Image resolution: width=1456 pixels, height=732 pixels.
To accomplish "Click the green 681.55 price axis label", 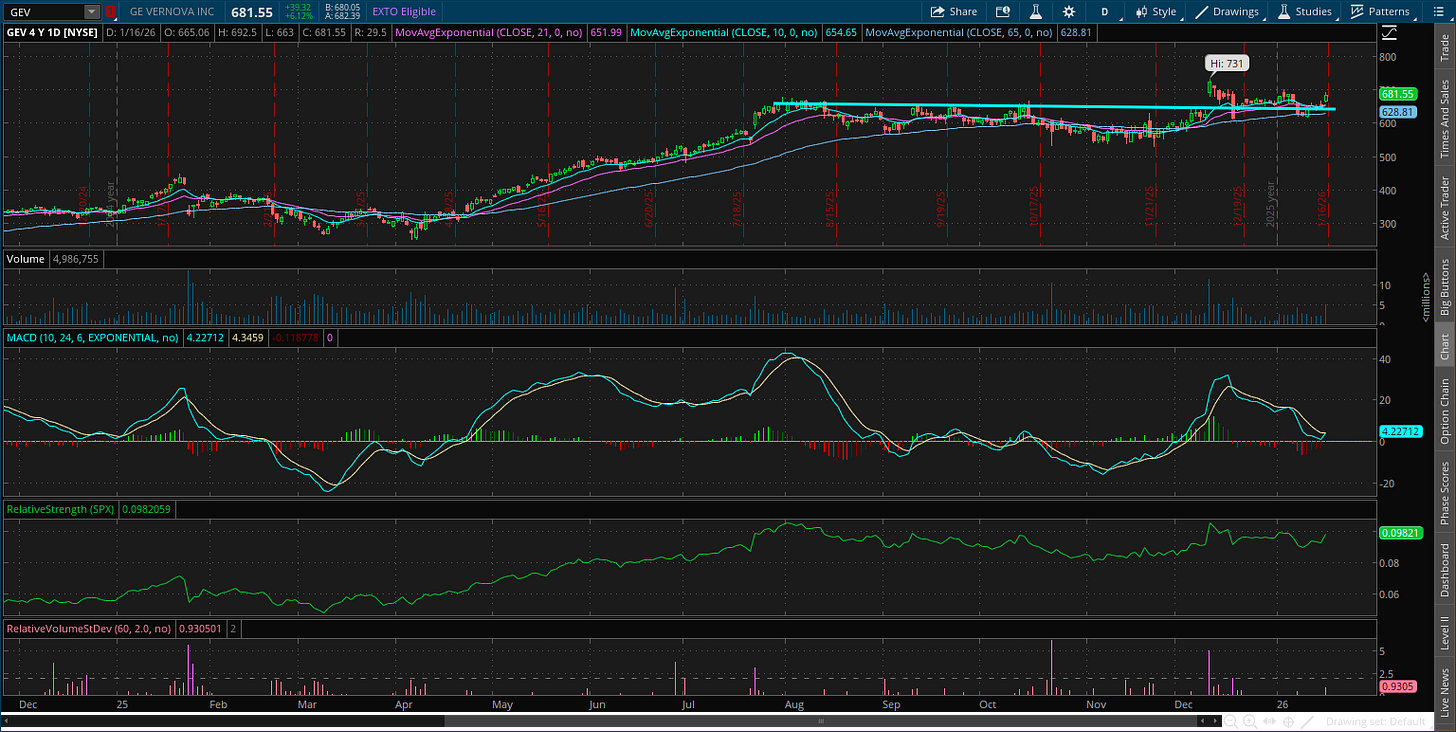I will pyautogui.click(x=1396, y=93).
